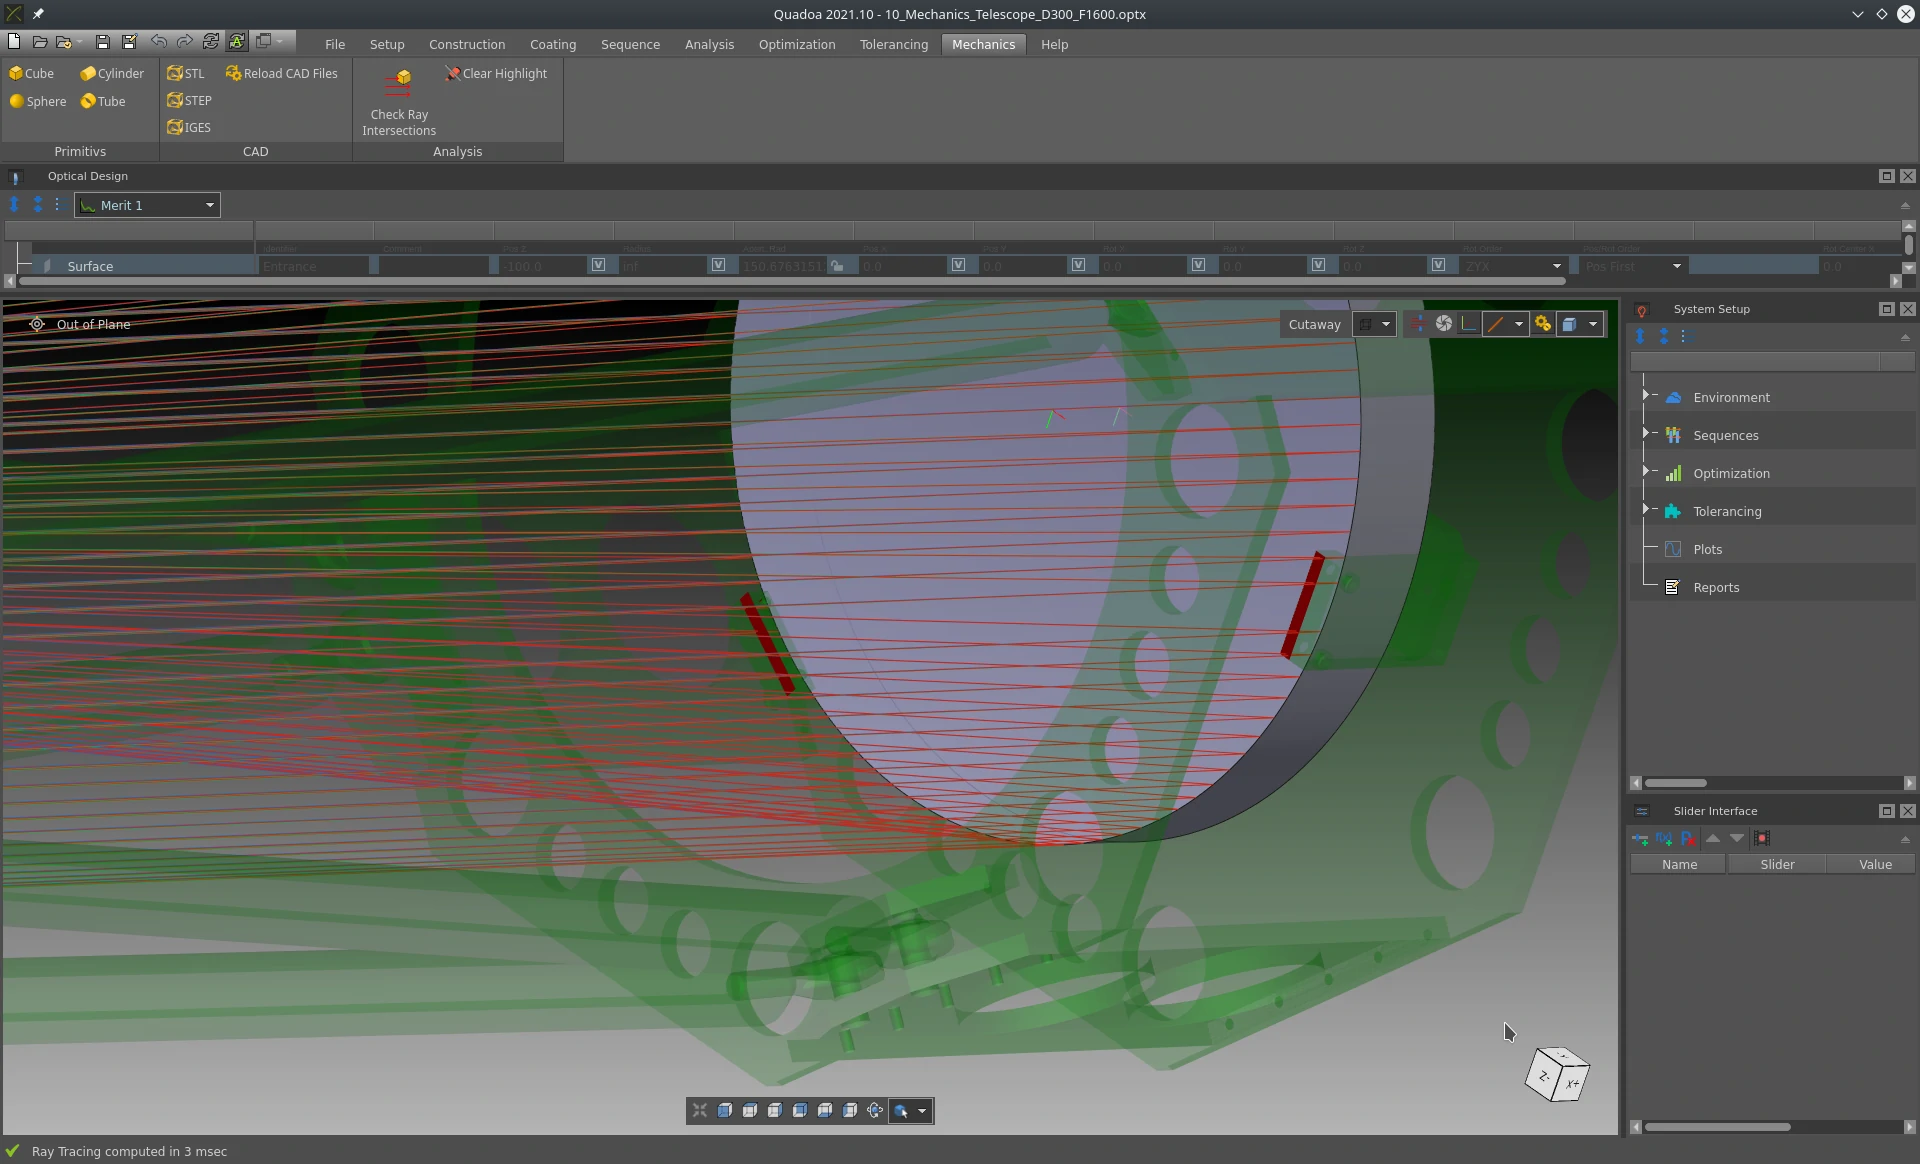The image size is (1920, 1164).
Task: Click the Clear Highlight button
Action: [x=495, y=73]
